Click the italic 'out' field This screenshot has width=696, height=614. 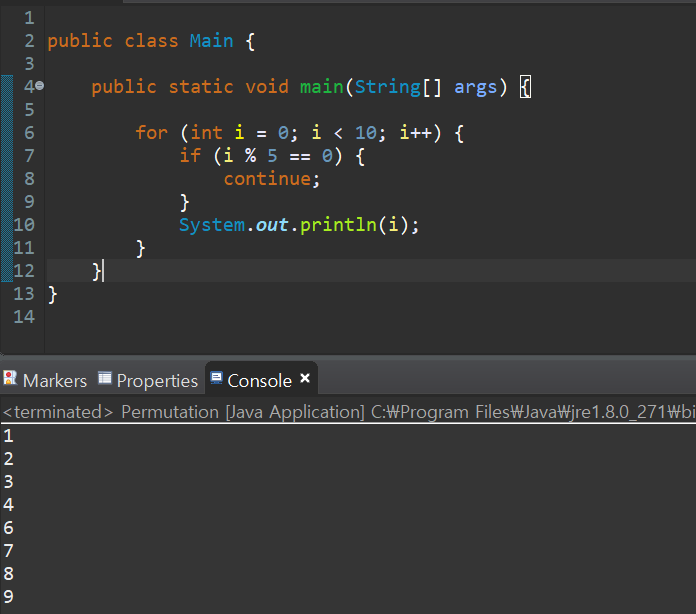(x=272, y=225)
